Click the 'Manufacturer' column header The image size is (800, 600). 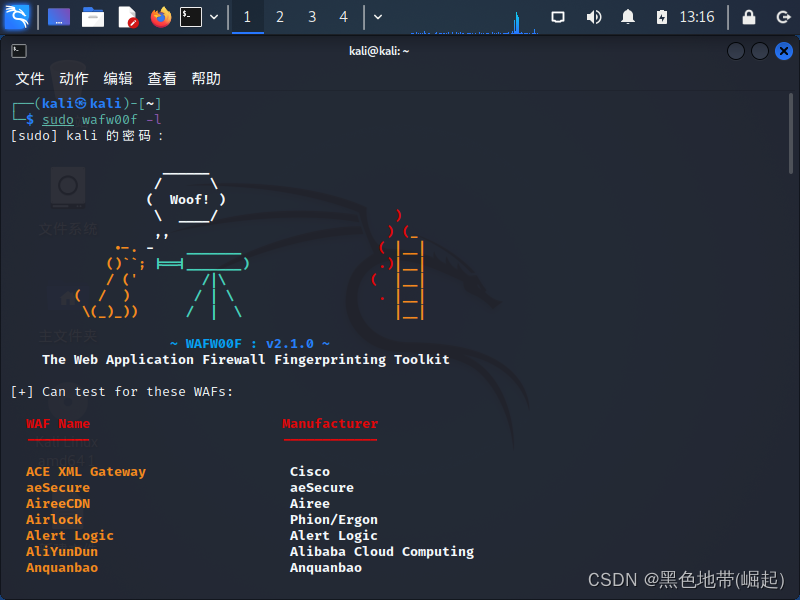[x=330, y=424]
